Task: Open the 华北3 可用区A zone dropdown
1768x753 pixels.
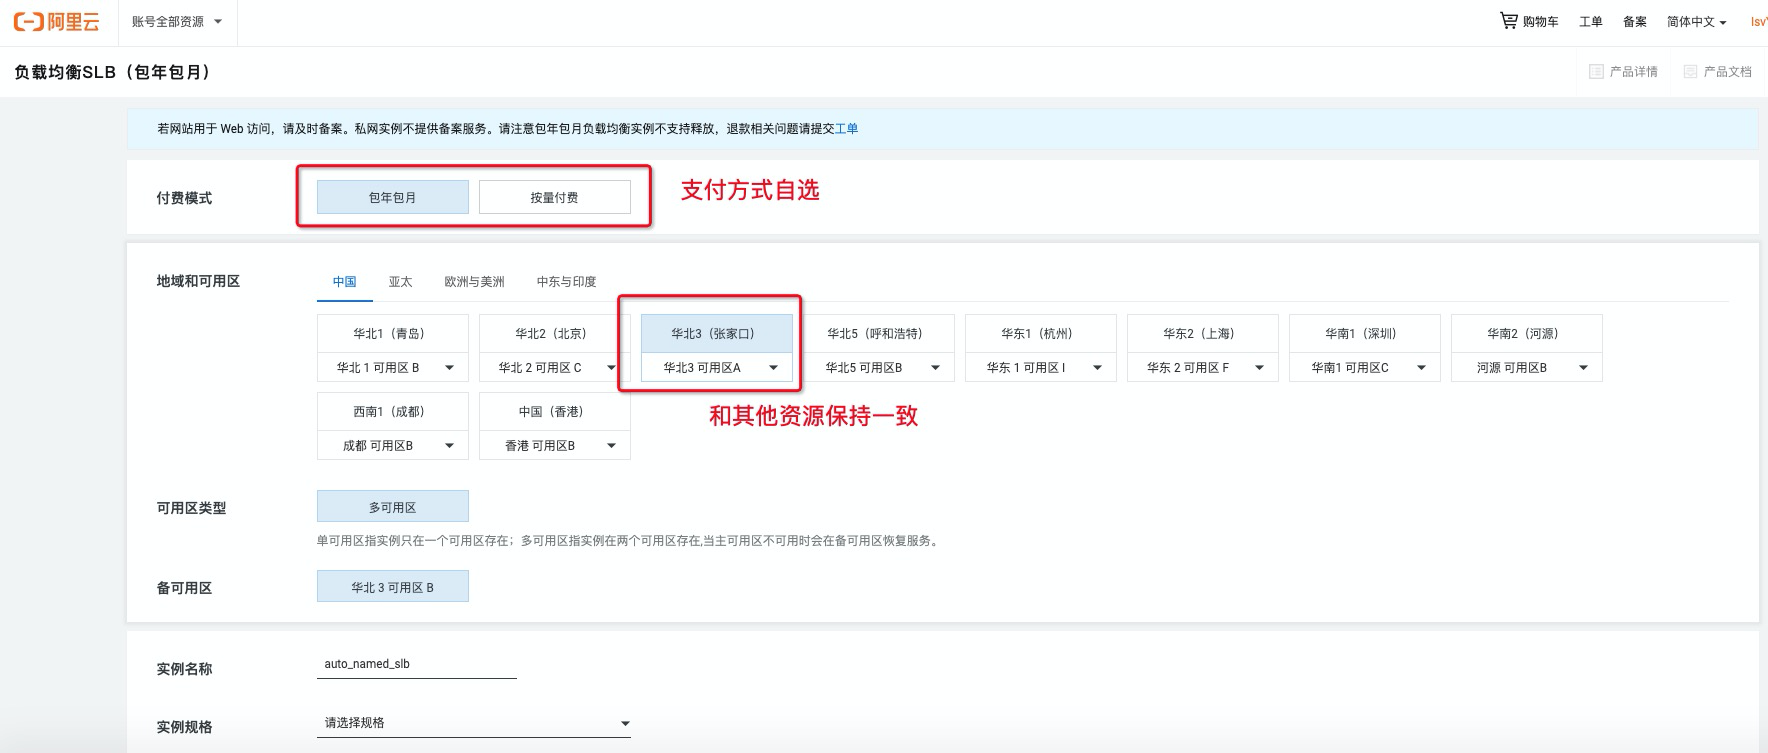Action: pos(717,368)
